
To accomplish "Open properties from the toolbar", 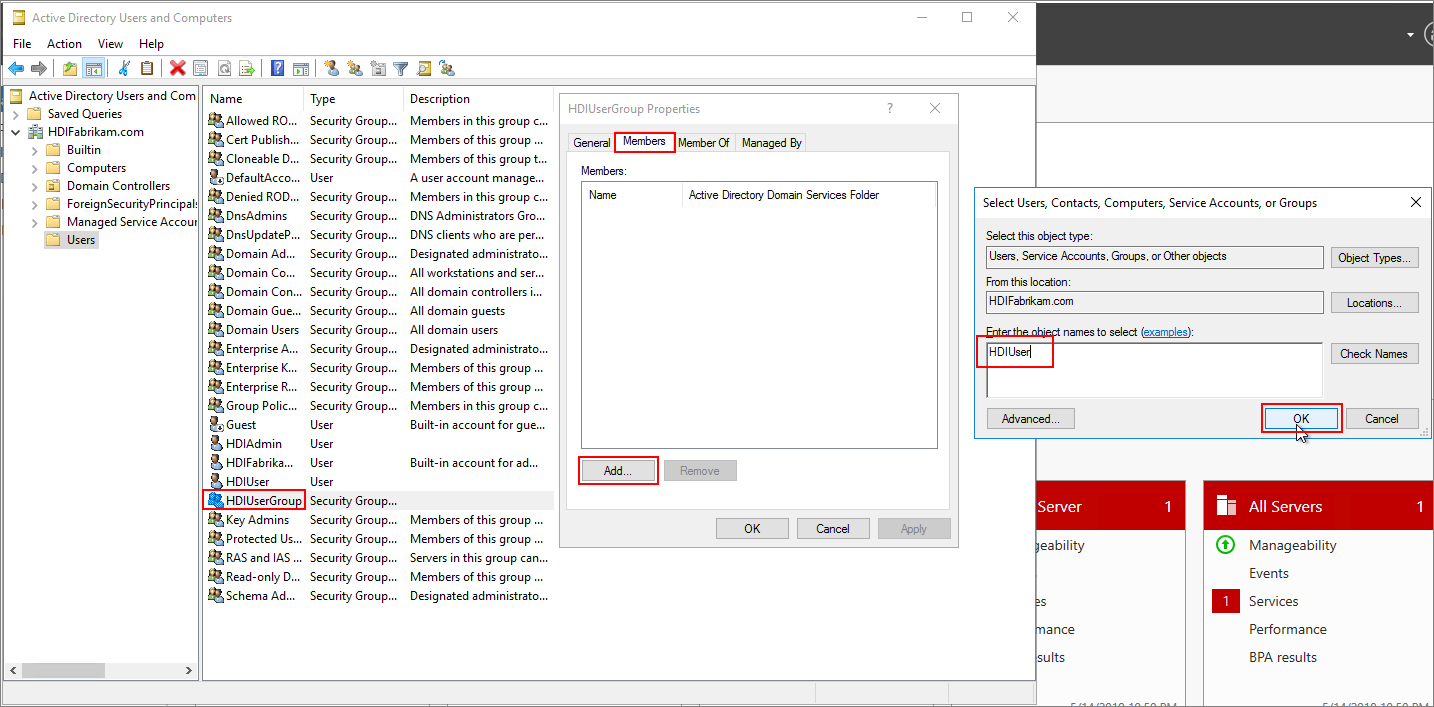I will (x=200, y=67).
